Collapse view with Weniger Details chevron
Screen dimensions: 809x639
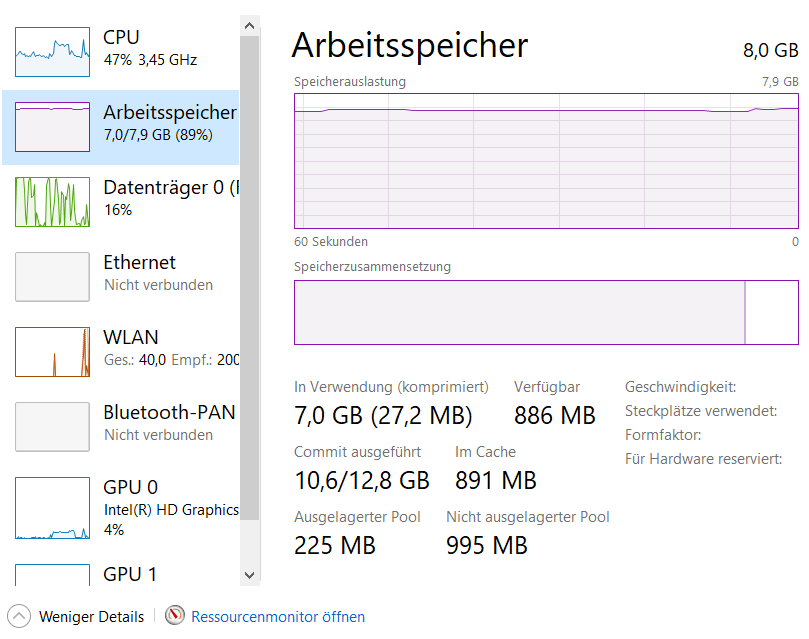(19, 616)
